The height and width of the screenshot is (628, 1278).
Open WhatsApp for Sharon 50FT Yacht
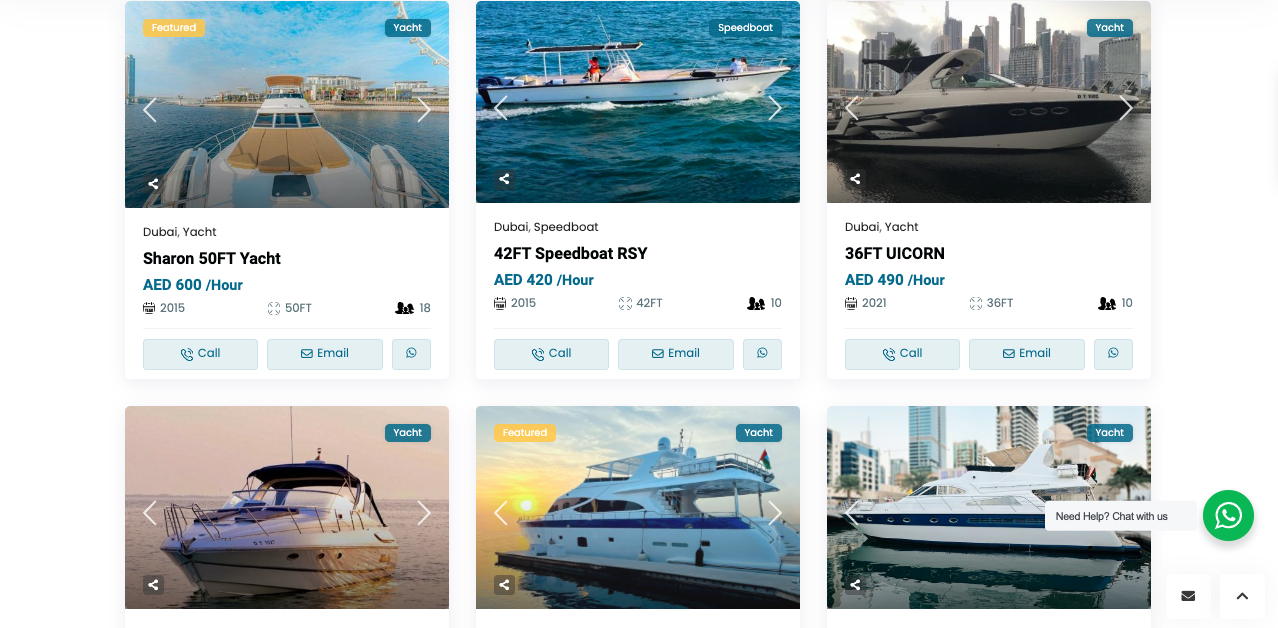coord(411,354)
